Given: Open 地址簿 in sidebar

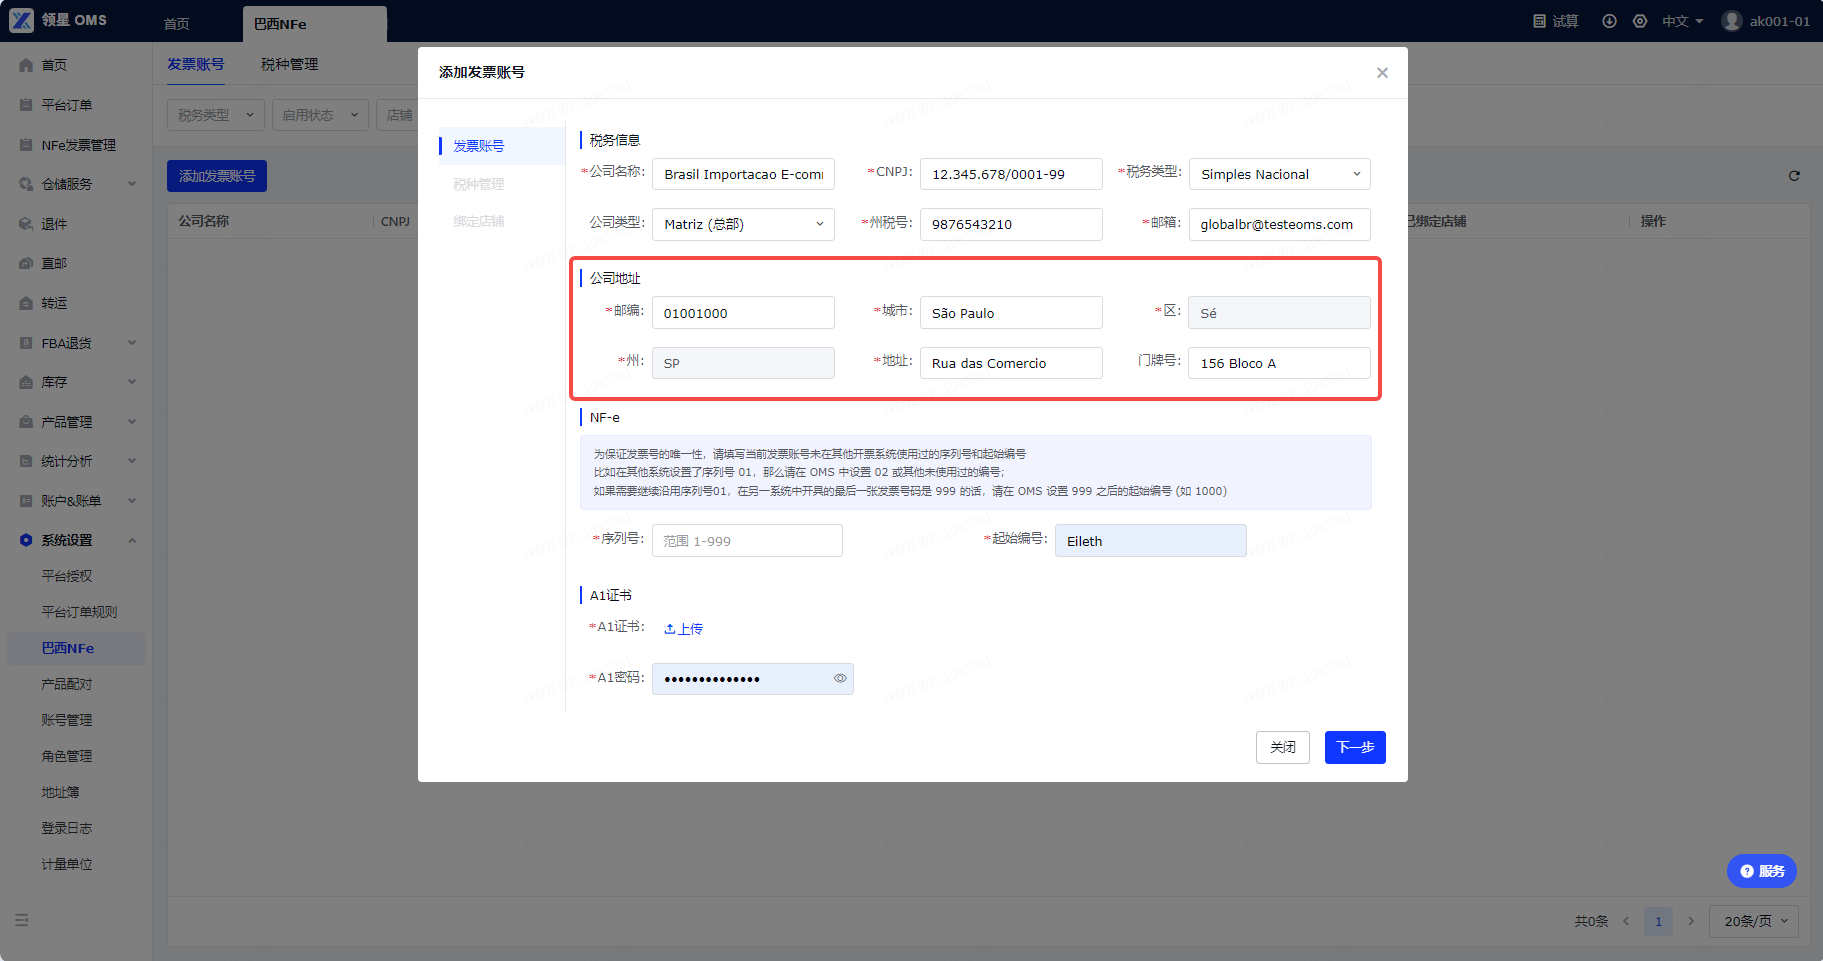Looking at the screenshot, I should click(x=60, y=792).
